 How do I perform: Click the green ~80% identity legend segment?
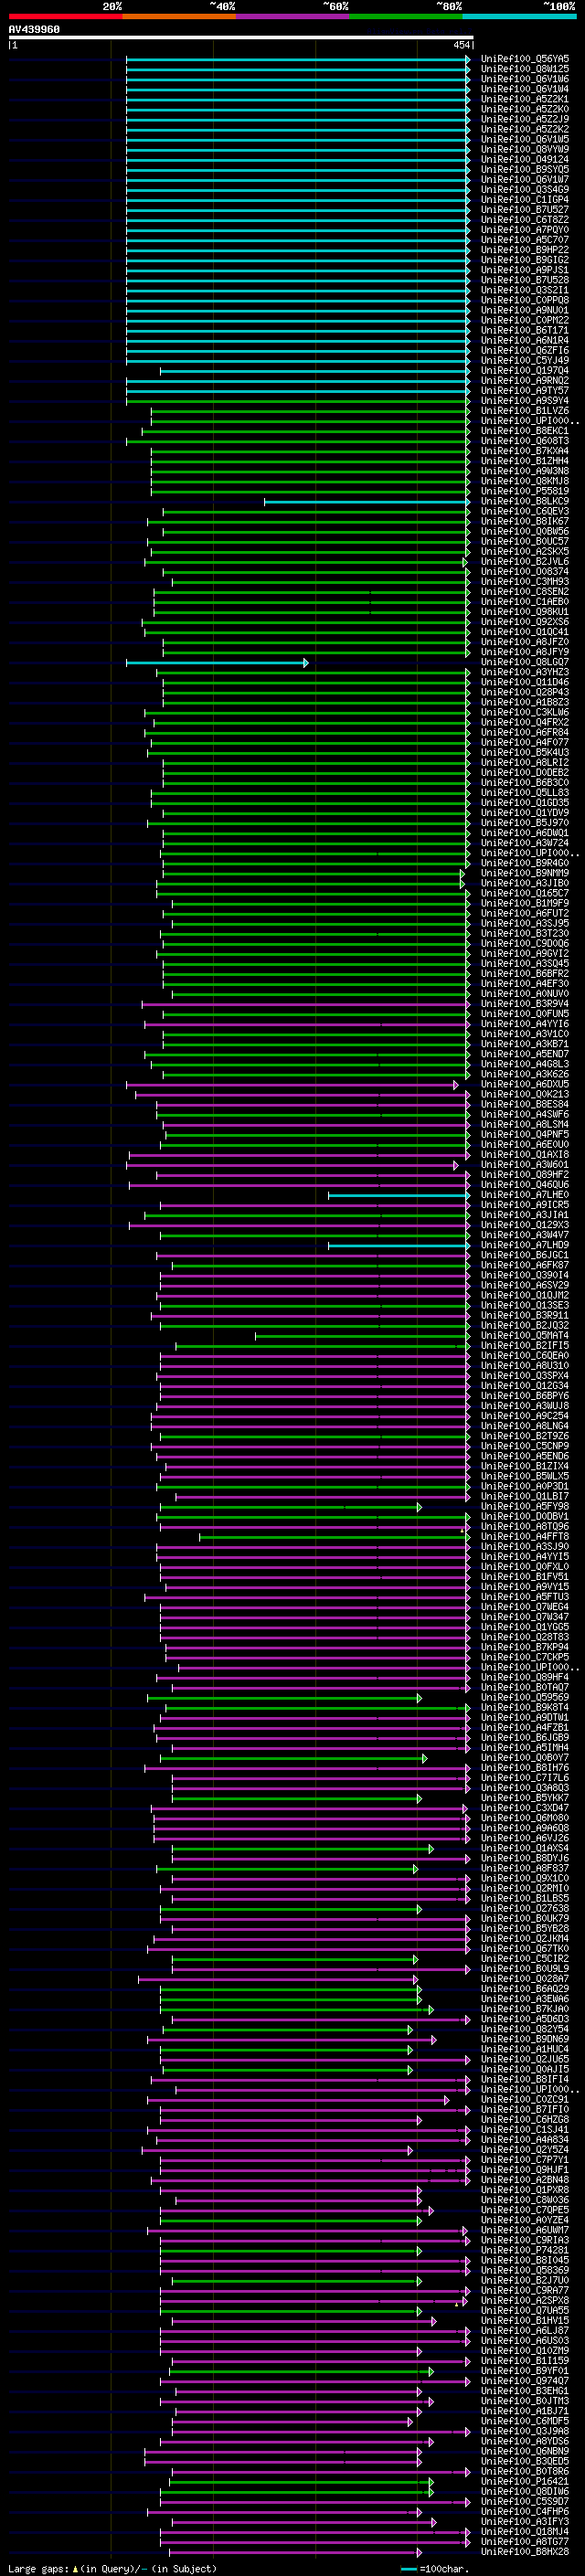[406, 16]
